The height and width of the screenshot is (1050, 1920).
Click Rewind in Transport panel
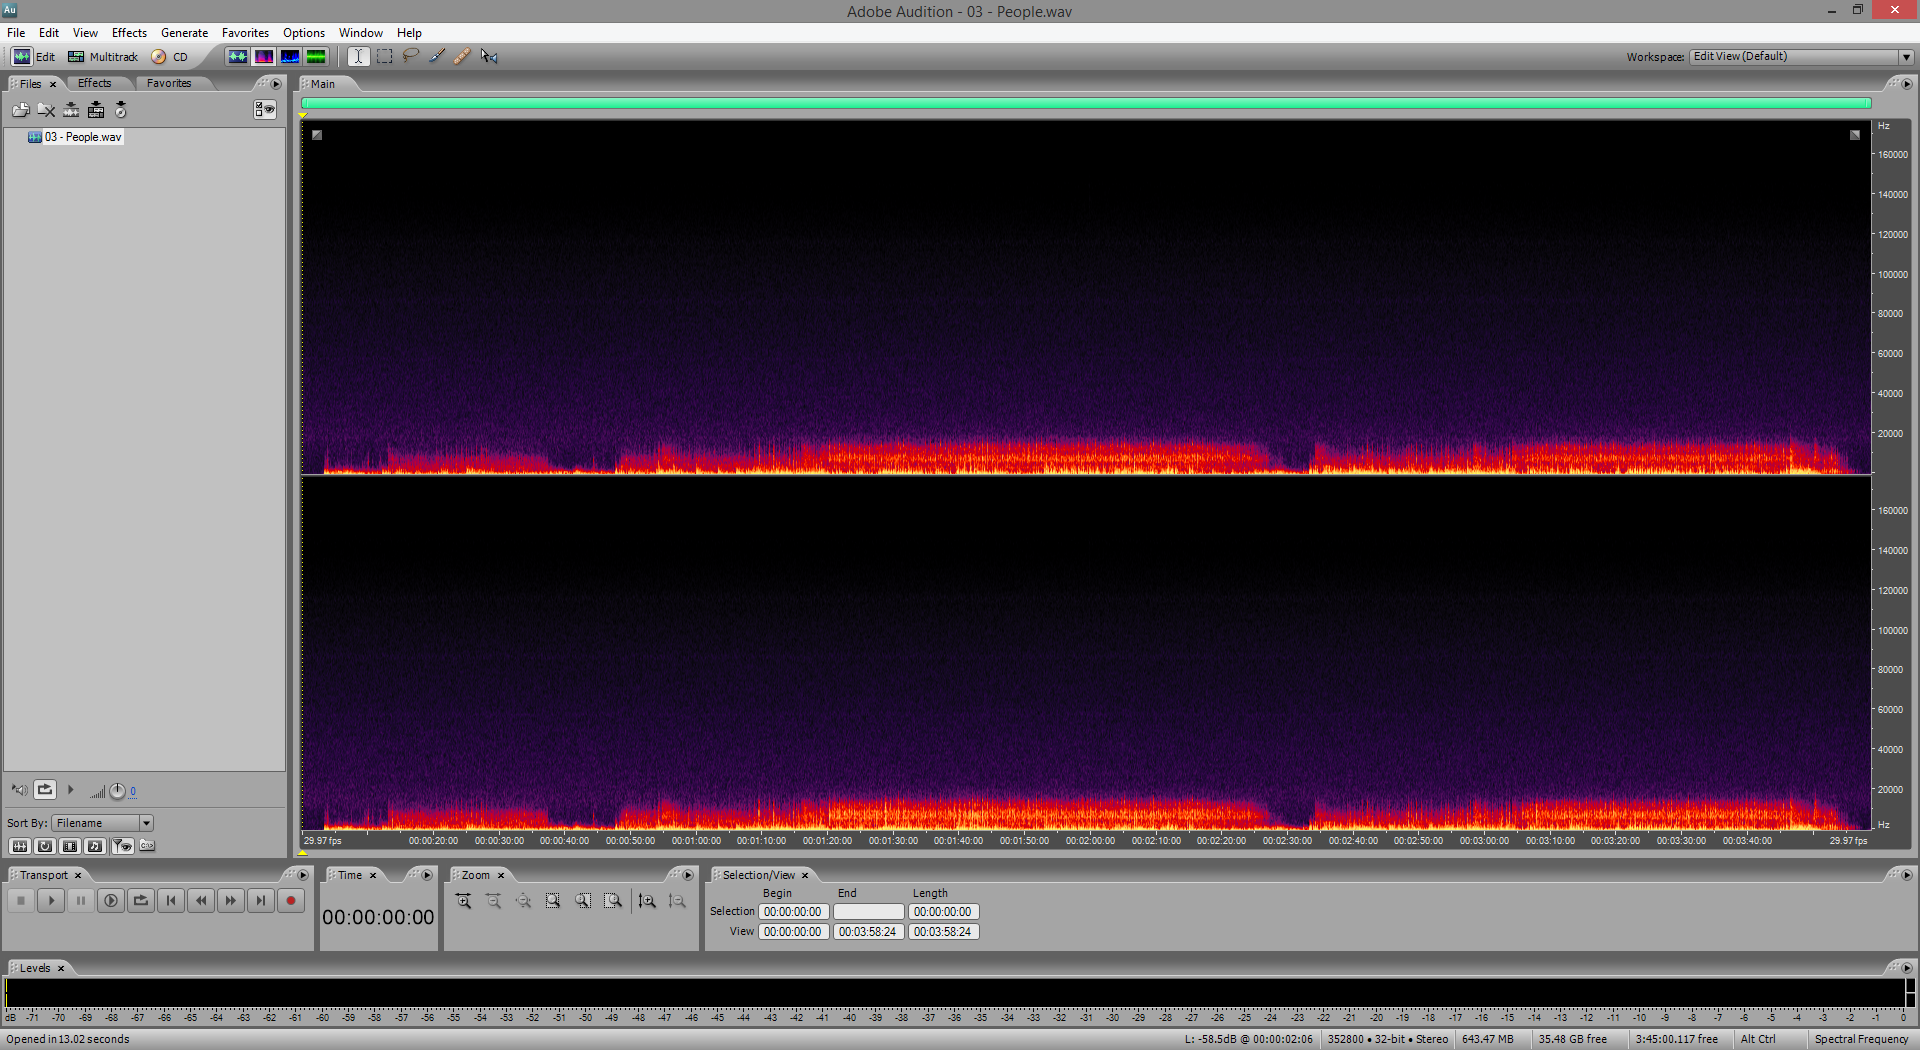[201, 901]
